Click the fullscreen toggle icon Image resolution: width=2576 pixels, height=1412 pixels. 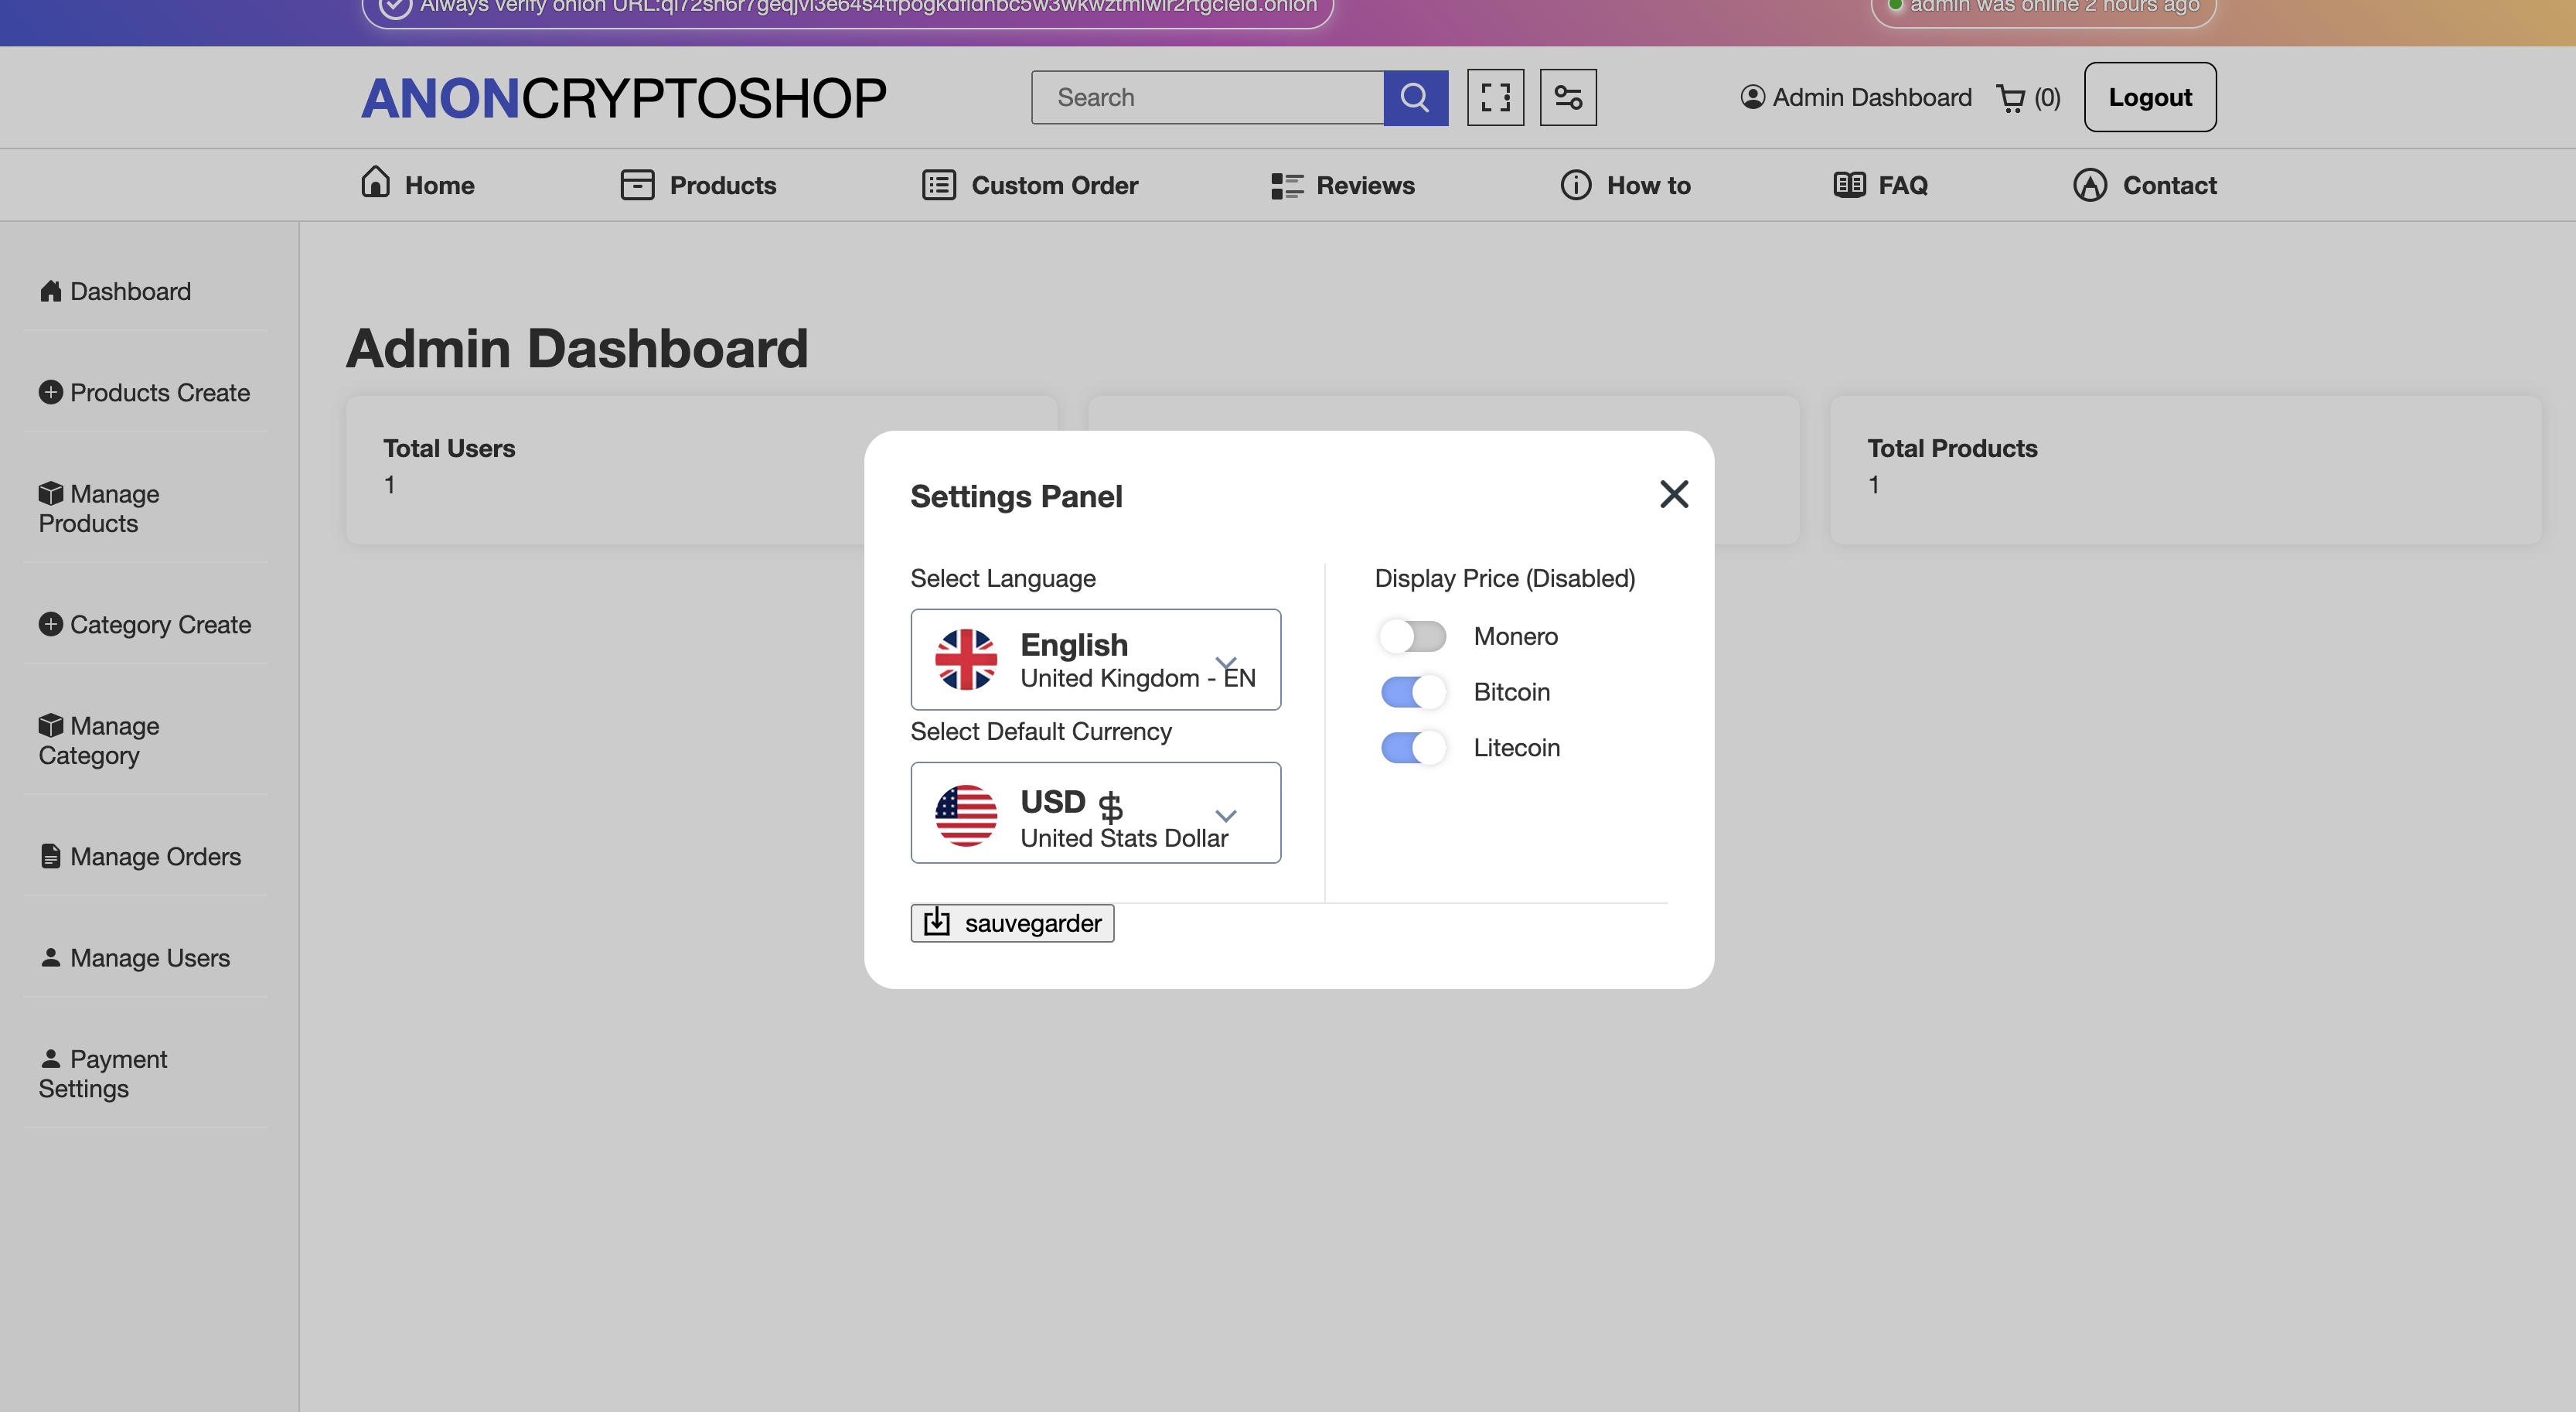1495,97
